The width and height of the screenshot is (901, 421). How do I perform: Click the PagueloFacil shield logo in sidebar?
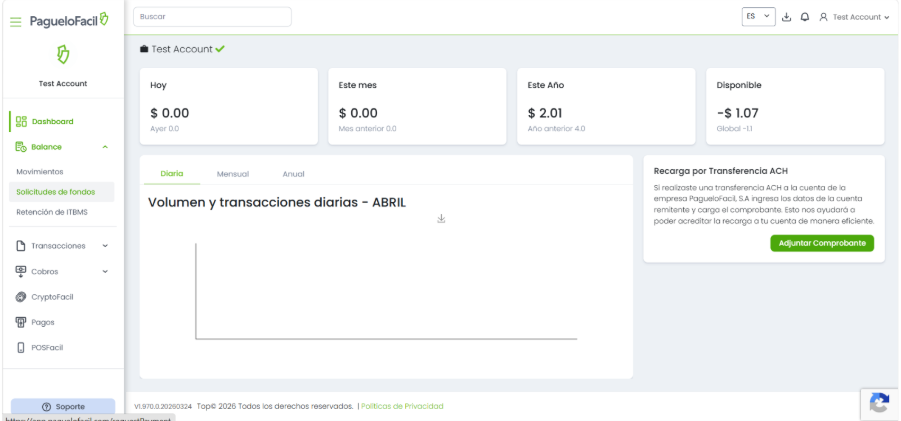click(x=62, y=54)
